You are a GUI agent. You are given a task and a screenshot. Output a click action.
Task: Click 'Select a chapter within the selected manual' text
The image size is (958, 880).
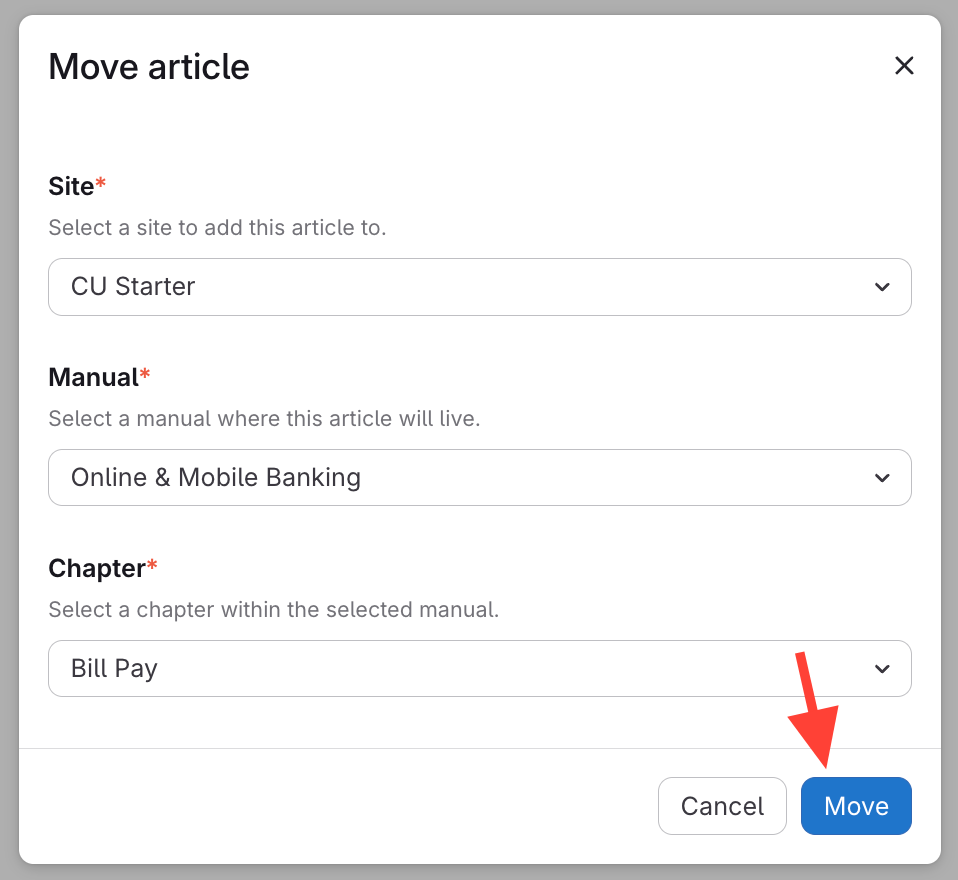tap(273, 609)
